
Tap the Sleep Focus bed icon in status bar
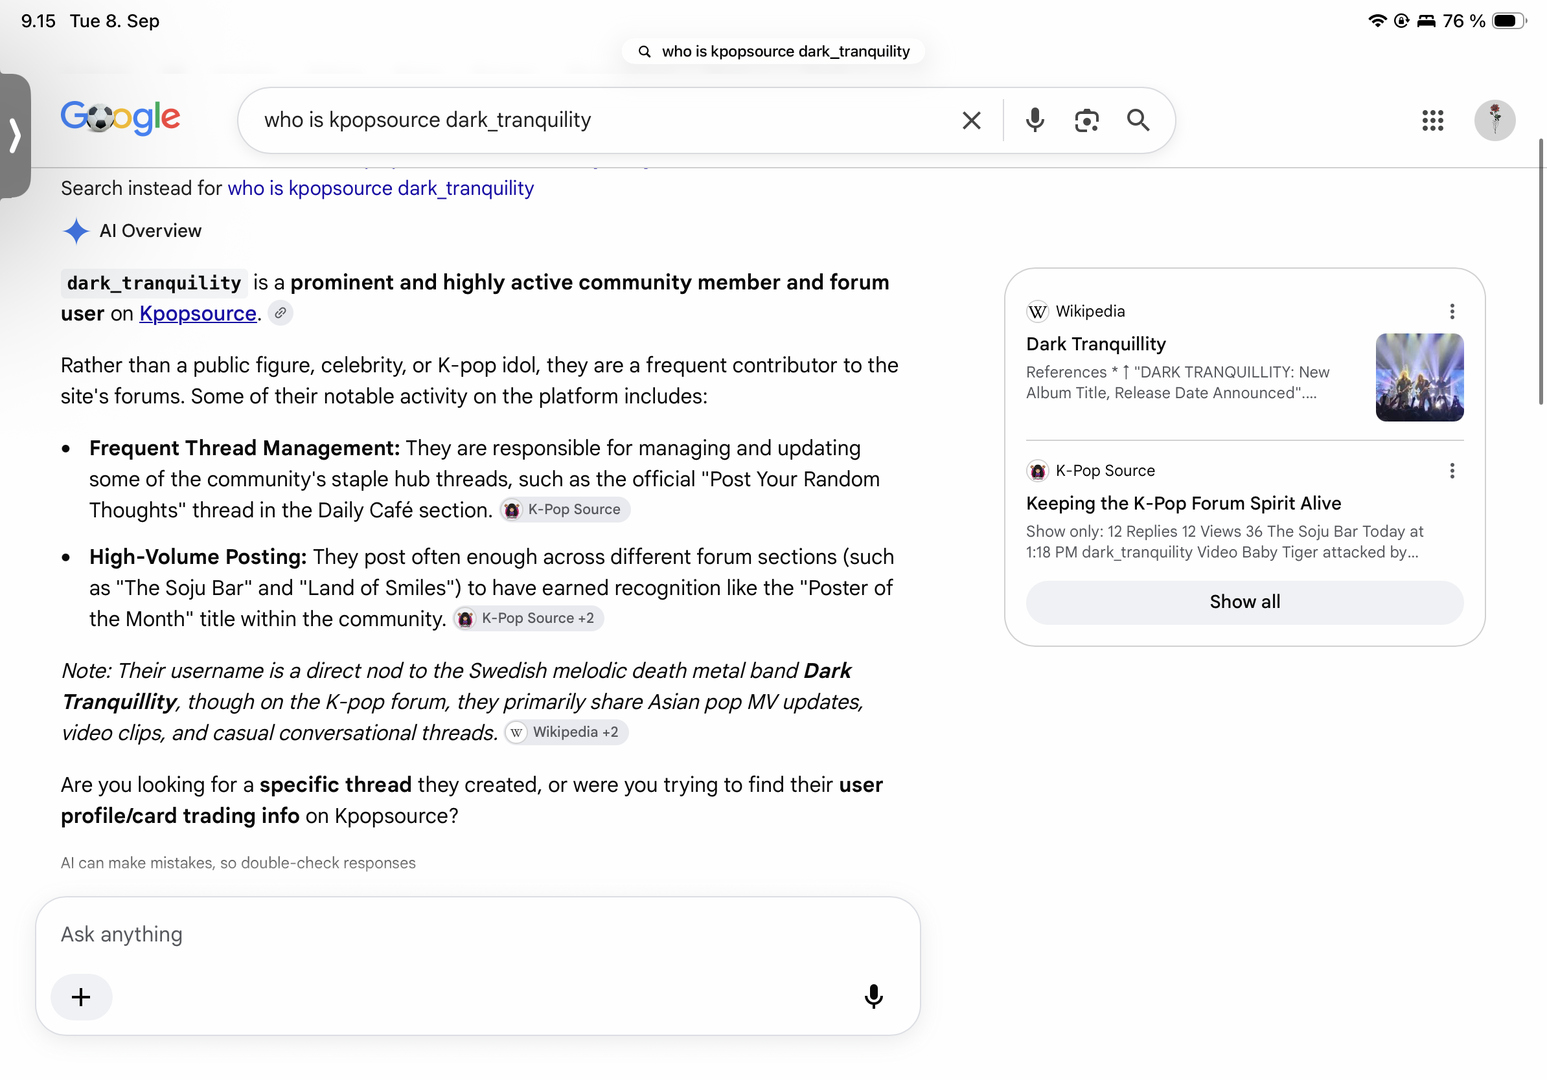pyautogui.click(x=1426, y=21)
